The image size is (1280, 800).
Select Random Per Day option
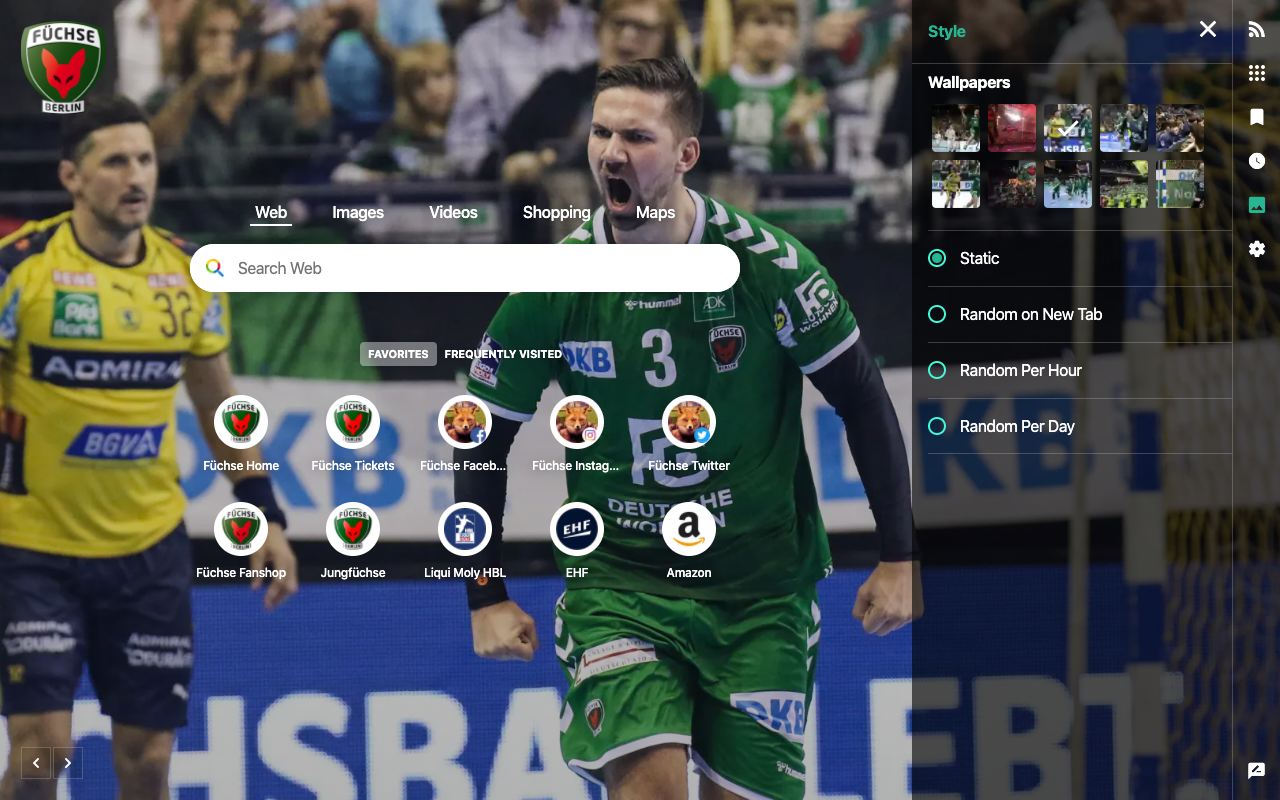click(1080, 426)
